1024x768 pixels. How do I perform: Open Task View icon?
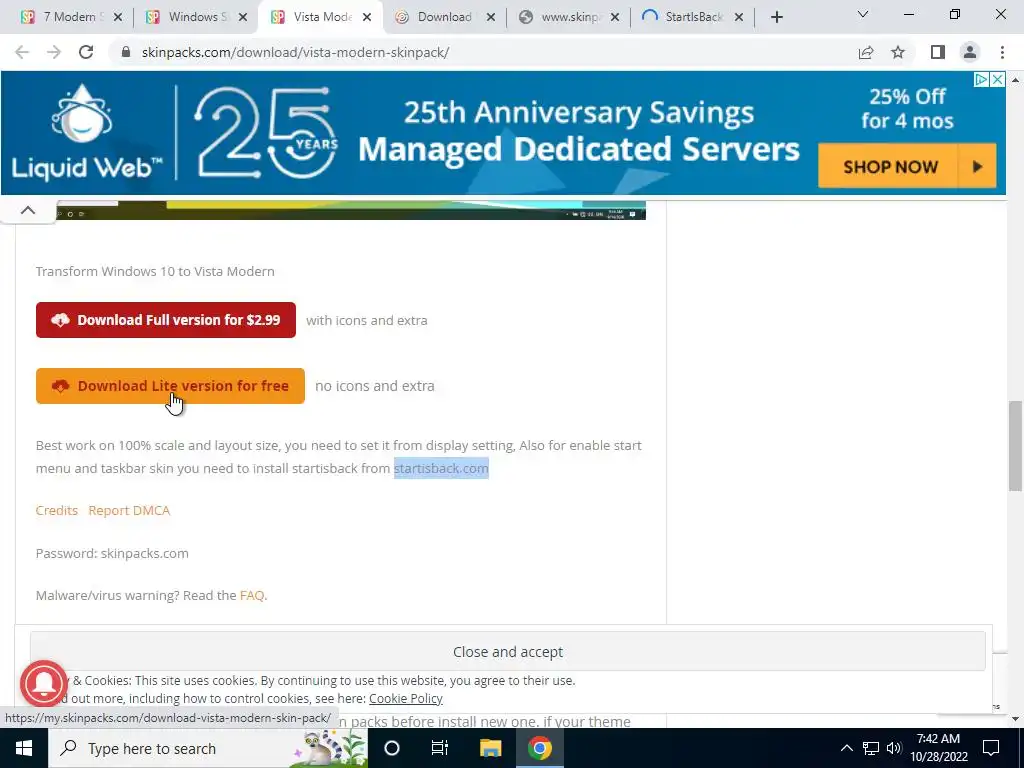point(440,748)
